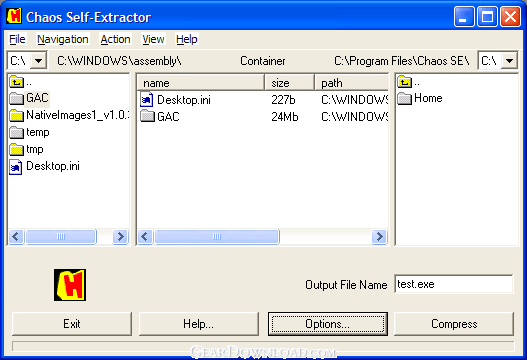Screen dimensions: 527x360
Task: Open the Navigation menu
Action: (63, 39)
